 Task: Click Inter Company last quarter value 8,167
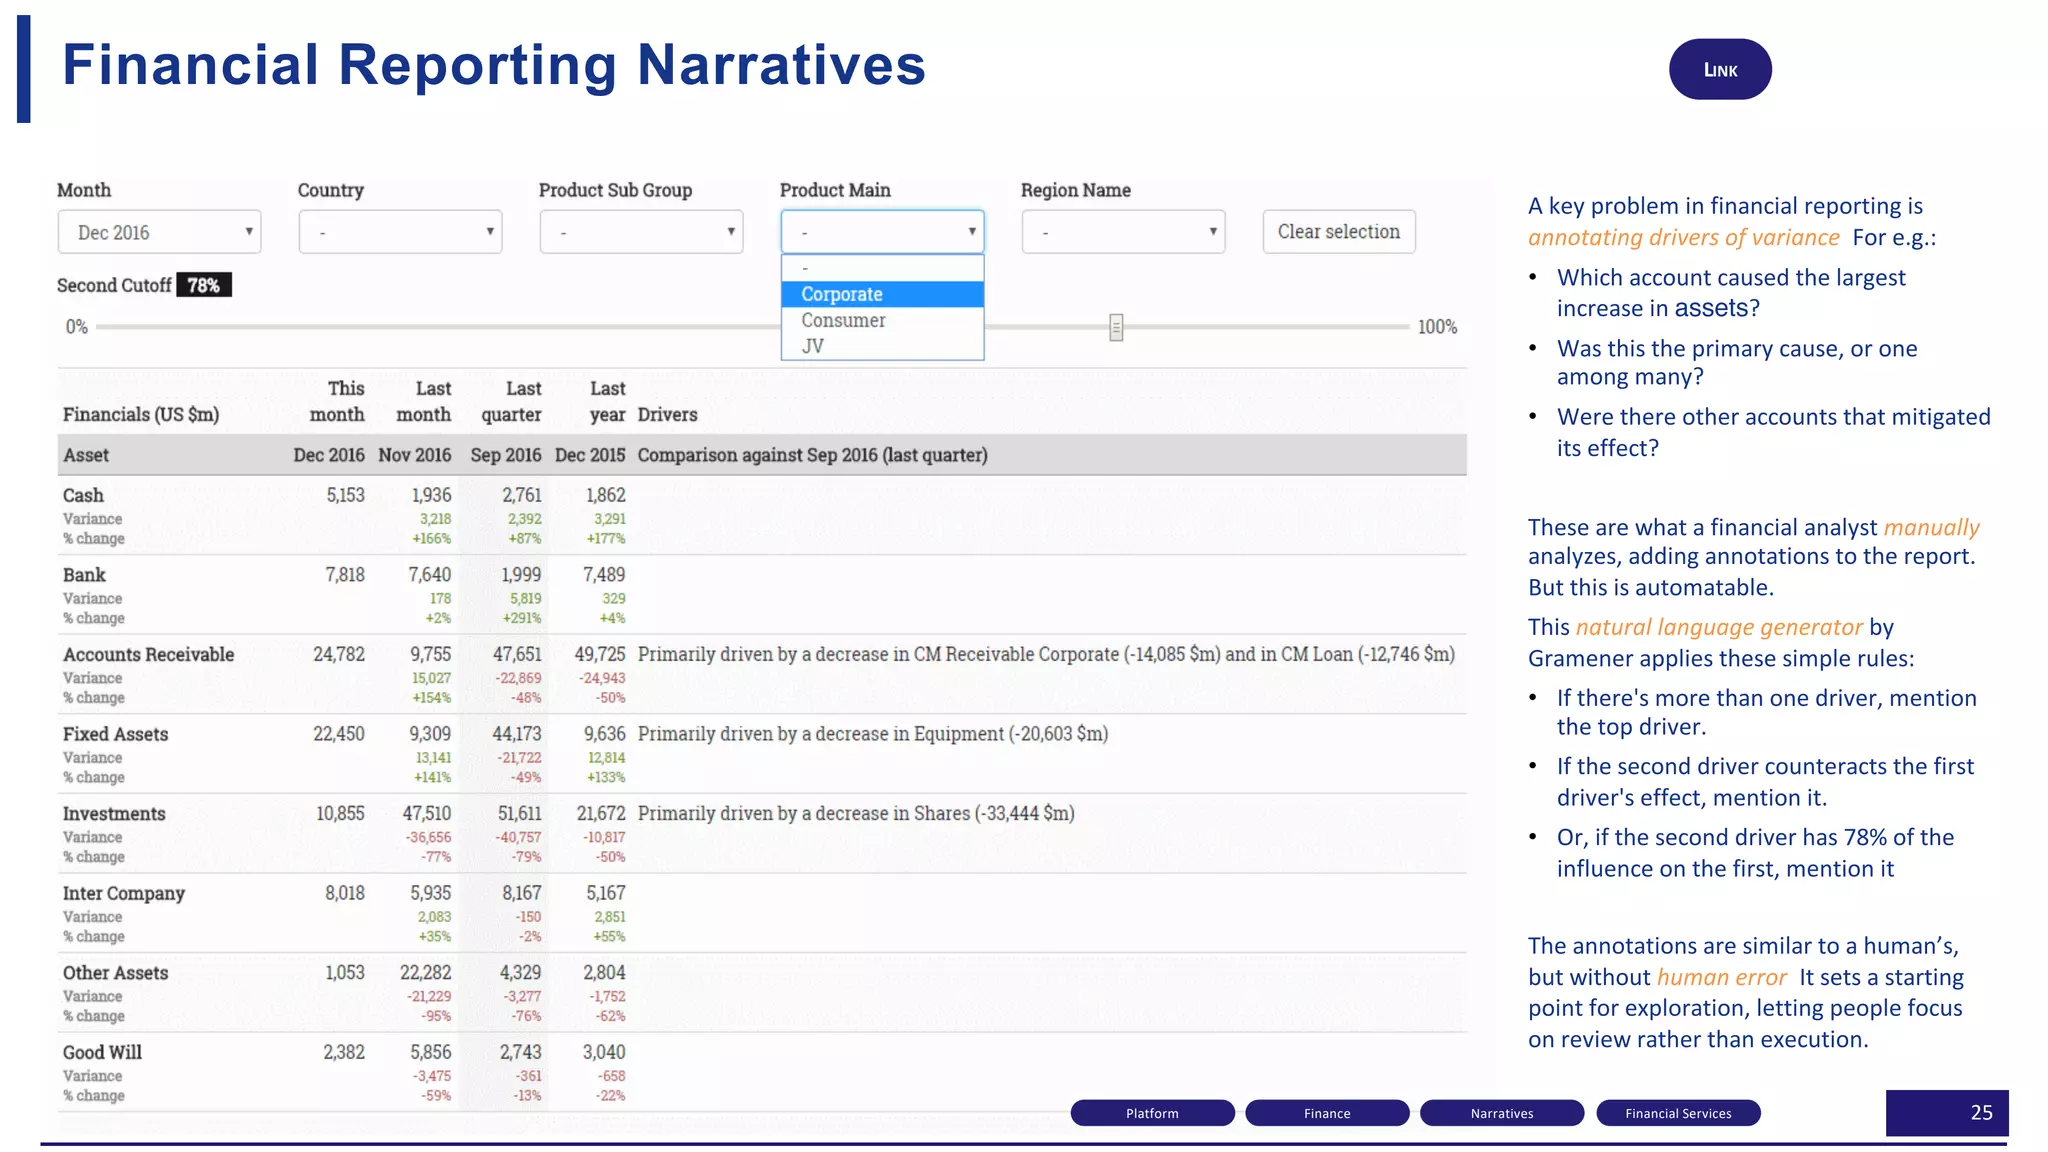(x=521, y=893)
